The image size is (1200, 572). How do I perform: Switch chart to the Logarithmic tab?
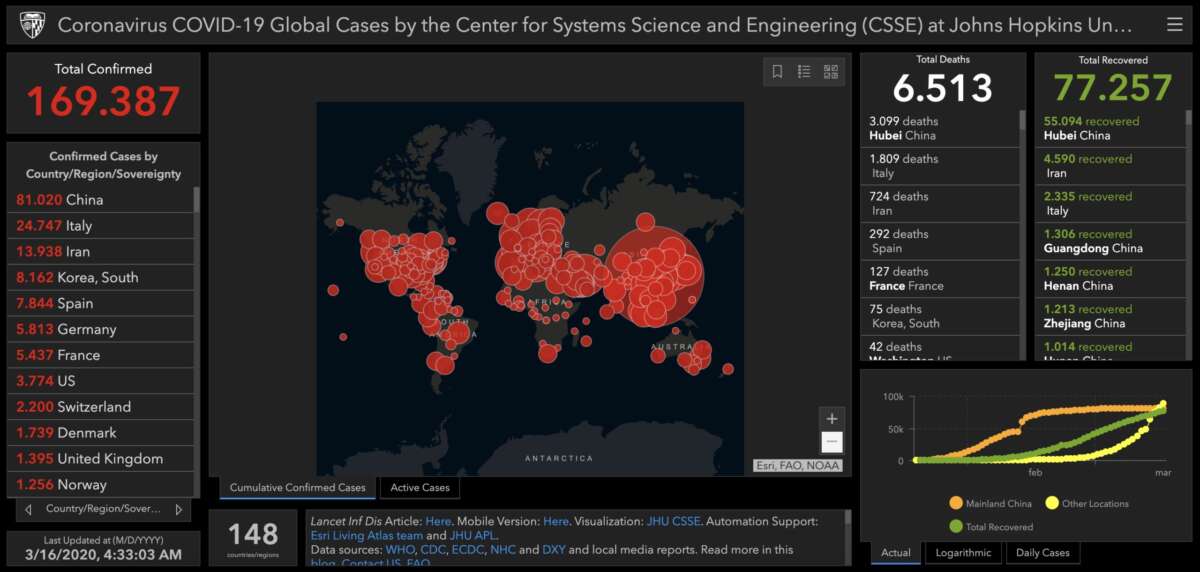[963, 553]
